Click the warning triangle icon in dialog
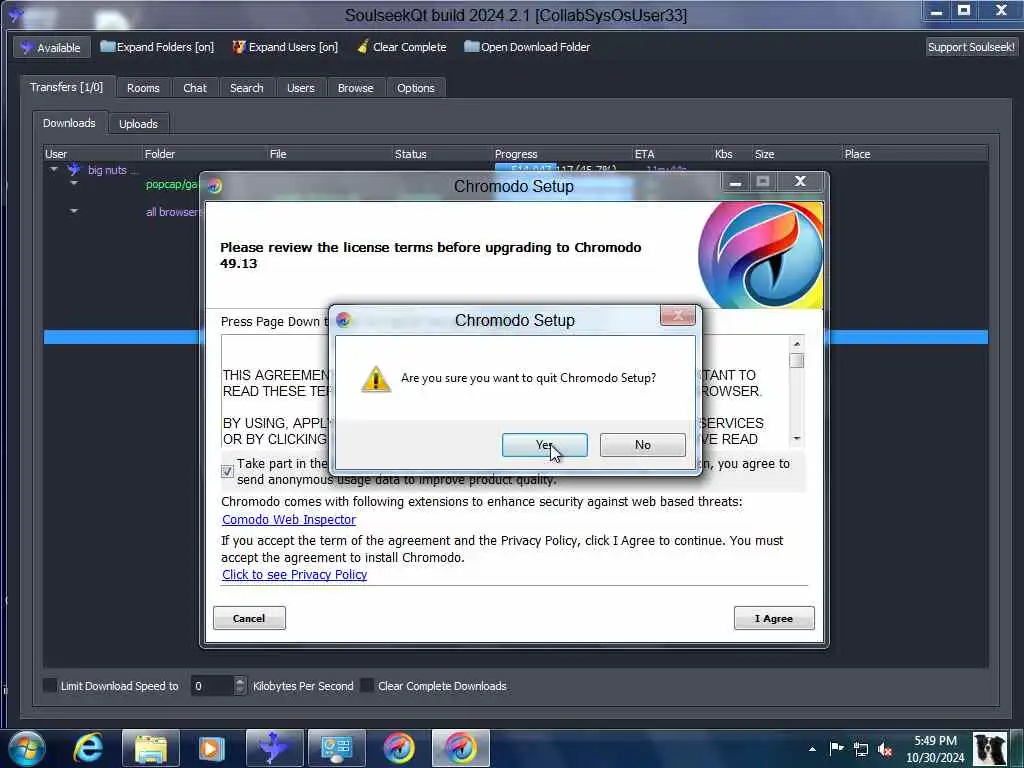 coord(376,379)
